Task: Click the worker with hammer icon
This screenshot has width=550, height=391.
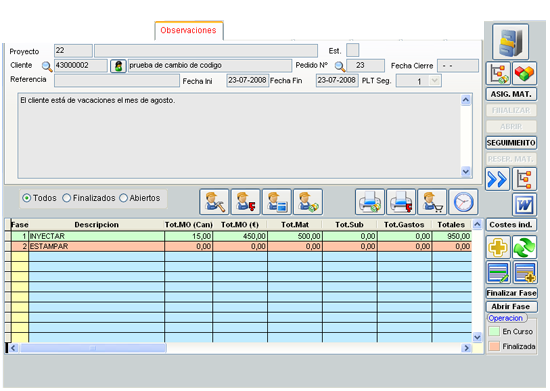Action: [214, 202]
